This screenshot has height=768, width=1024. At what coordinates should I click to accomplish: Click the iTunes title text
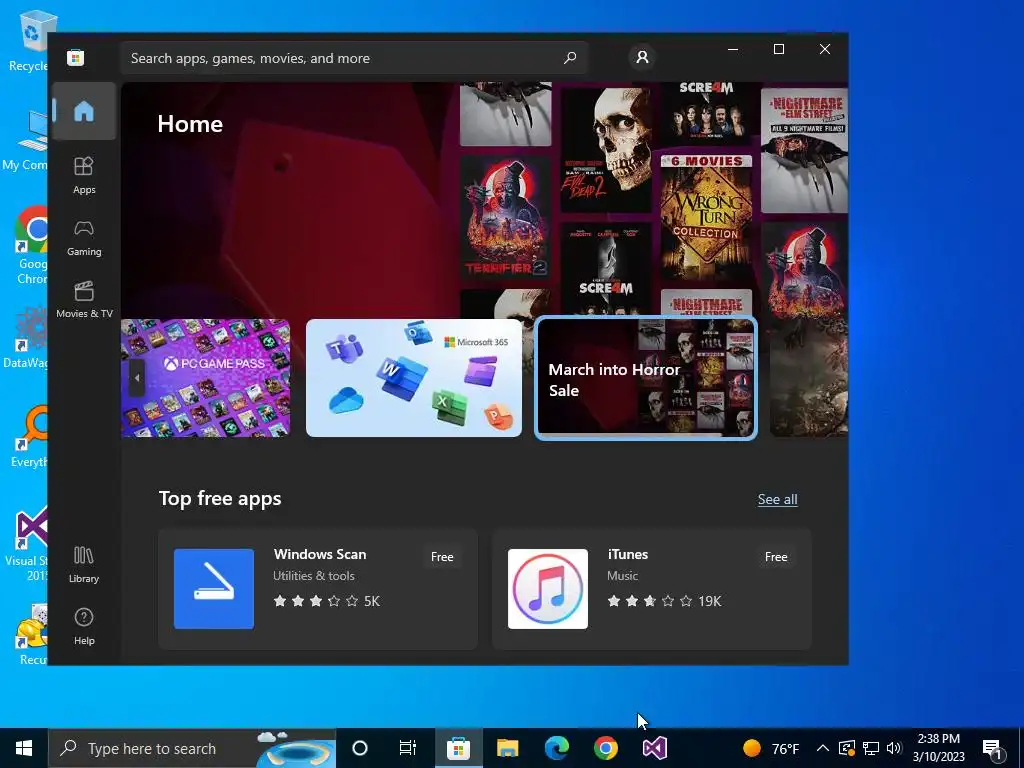(628, 554)
